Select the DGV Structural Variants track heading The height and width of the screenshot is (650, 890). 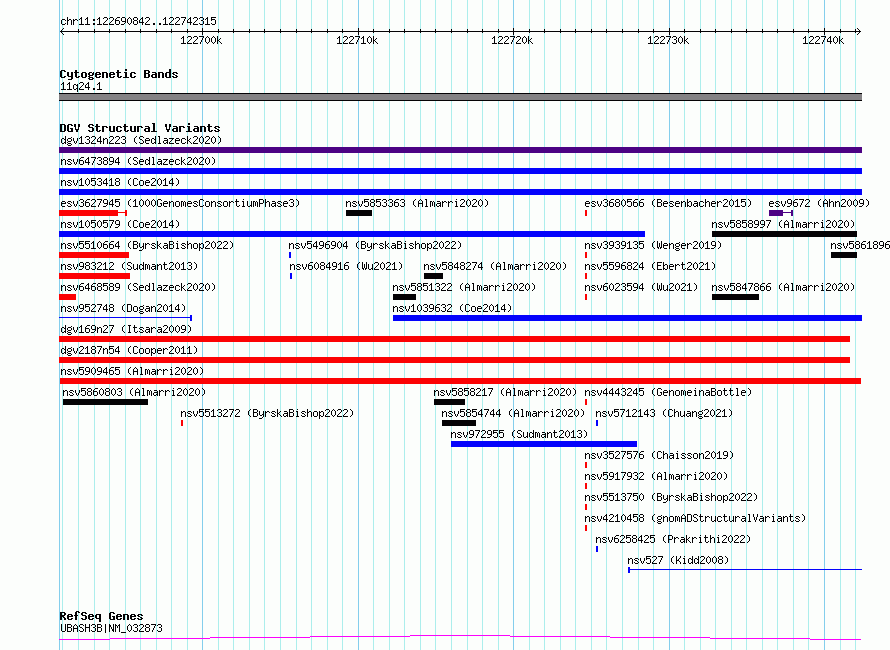click(140, 128)
